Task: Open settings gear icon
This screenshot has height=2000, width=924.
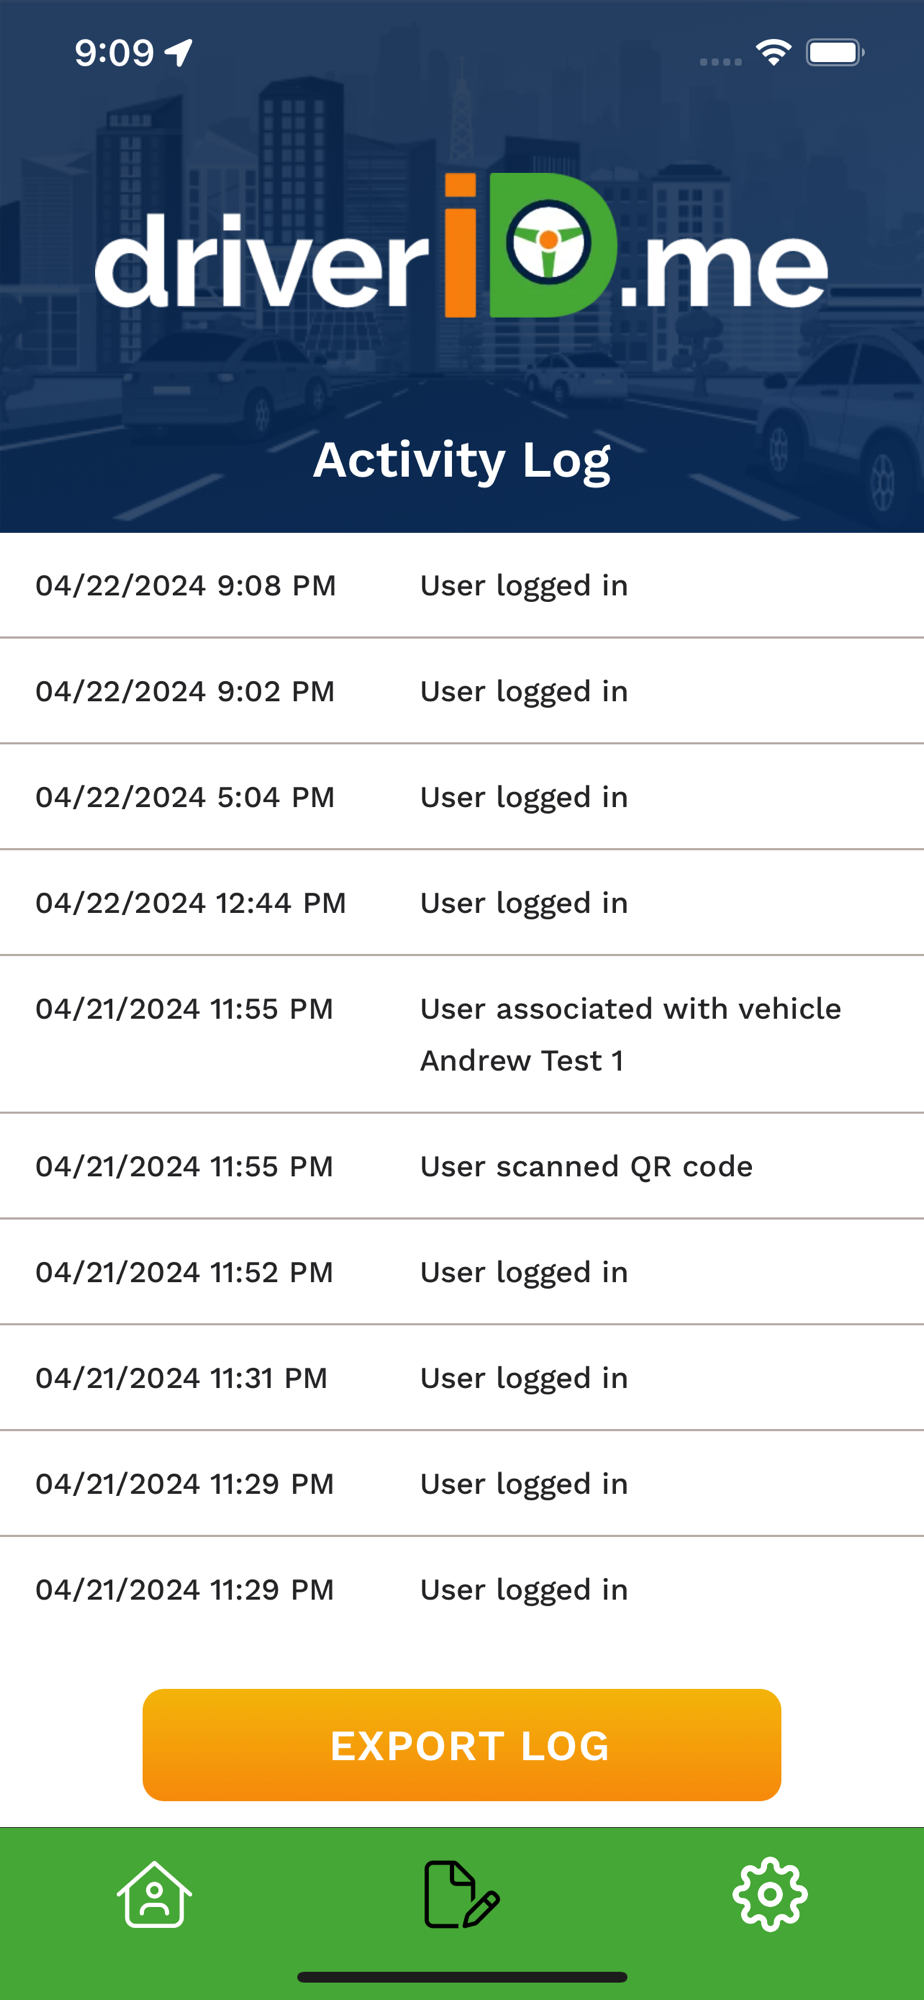Action: point(769,1894)
